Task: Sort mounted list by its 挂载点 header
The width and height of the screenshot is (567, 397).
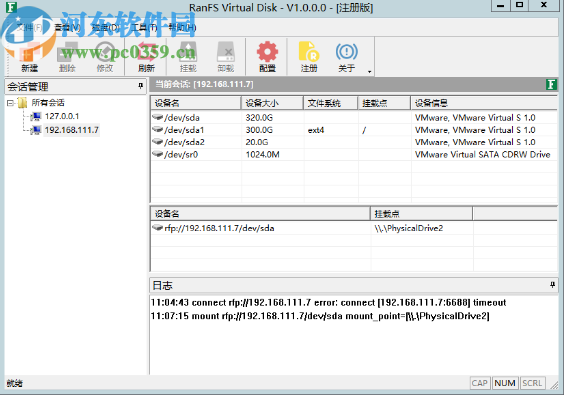Action: click(422, 214)
